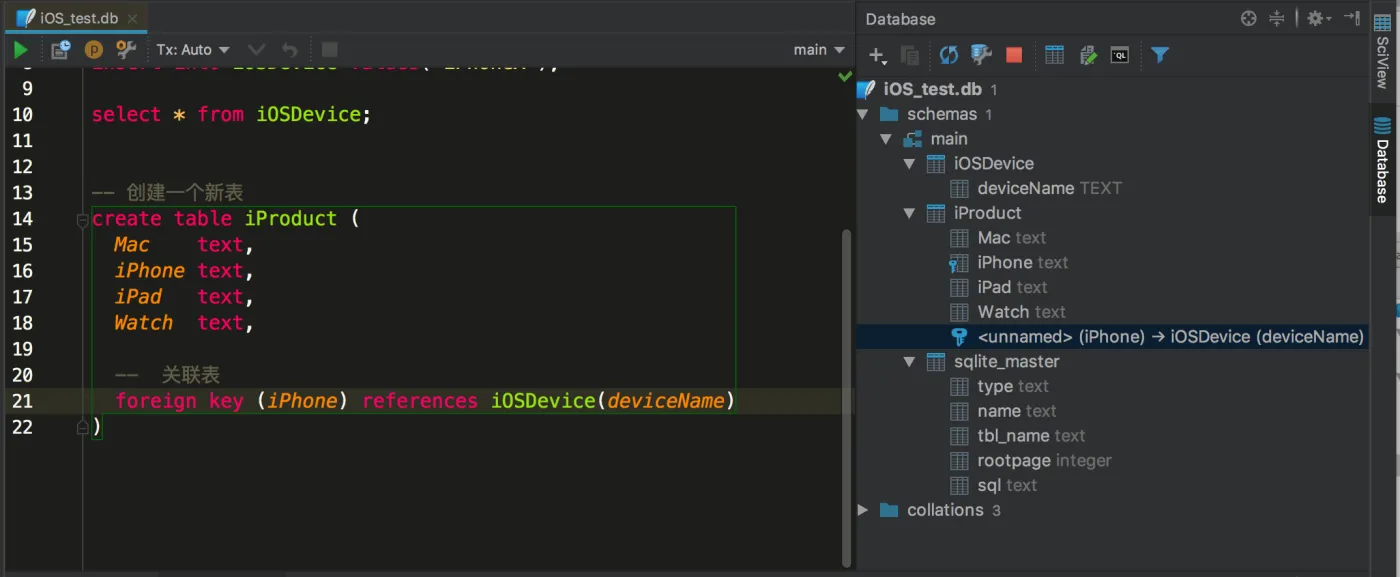Click the blue Refresh/Synchronize icon
Viewport: 1400px width, 577px height.
pyautogui.click(x=948, y=55)
